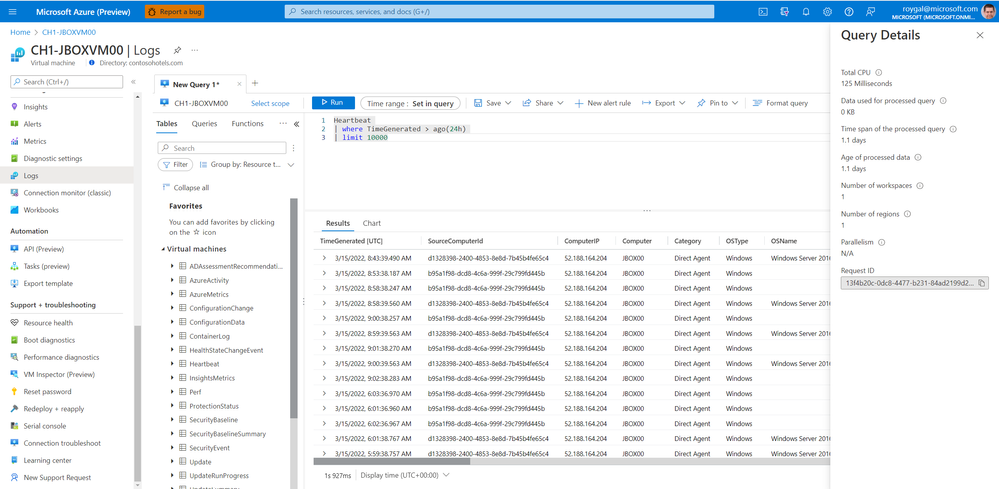Open more options ellipsis beside Functions tab

tap(283, 124)
